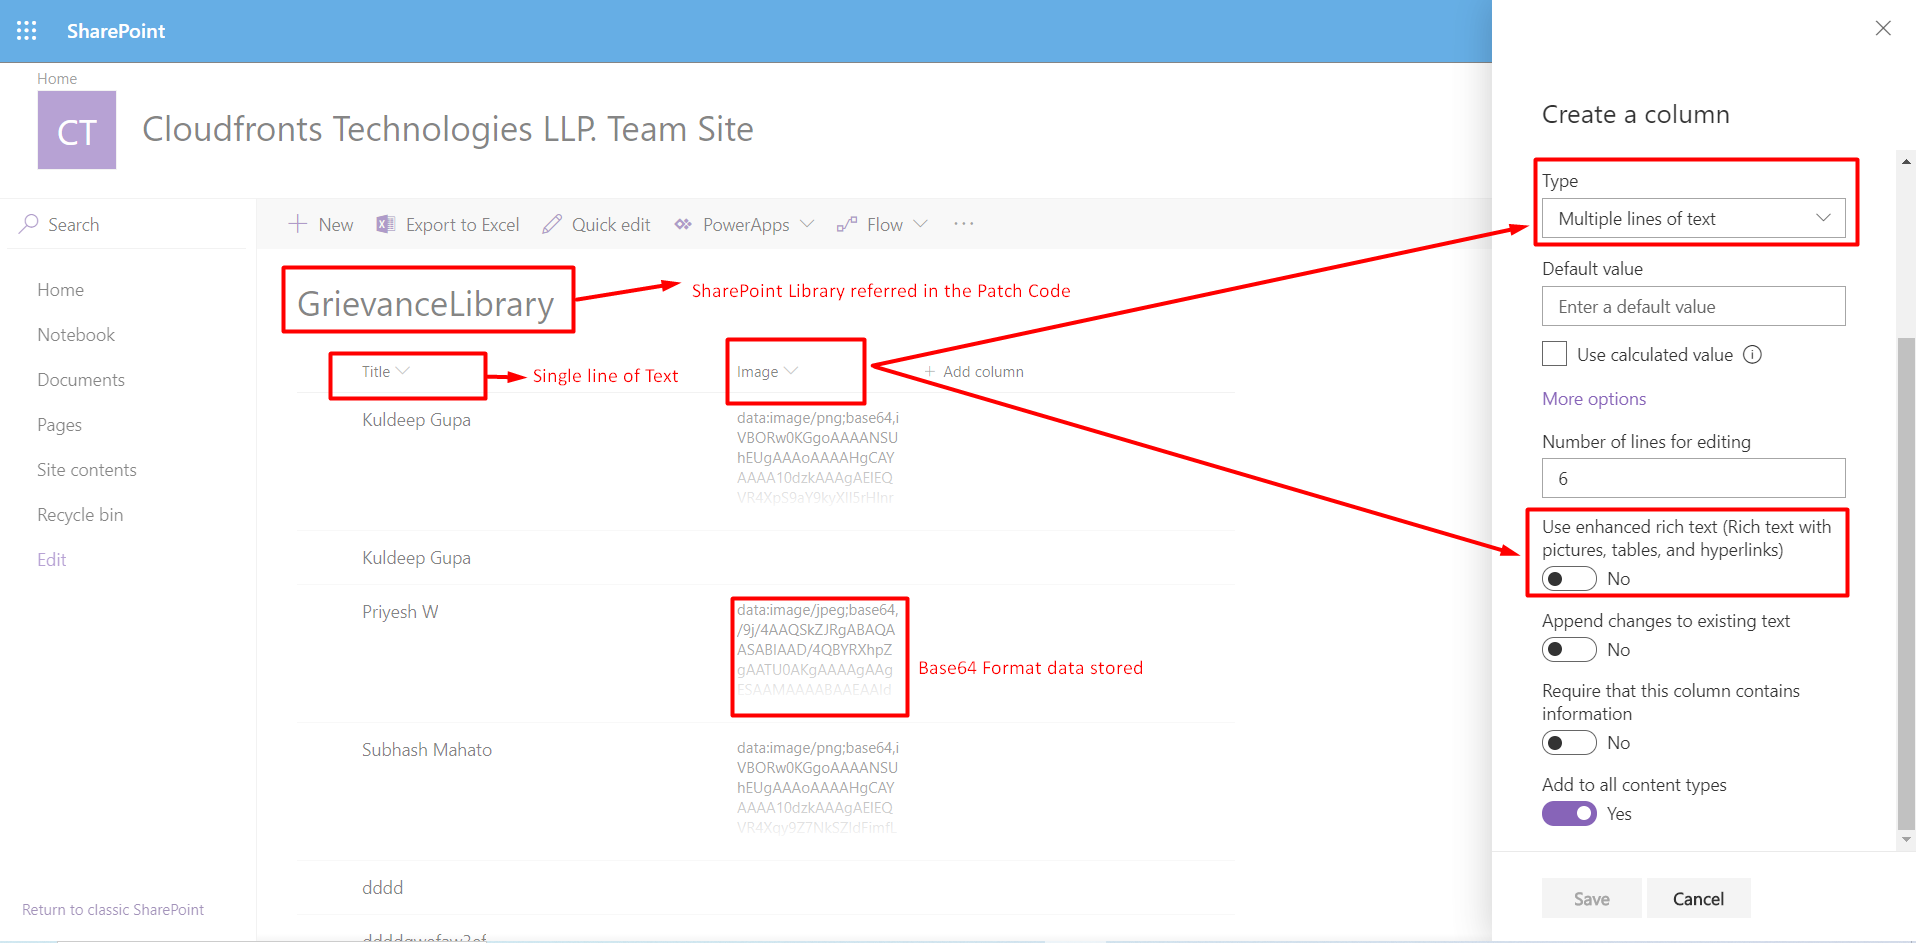Click the More options link
1916x943 pixels.
point(1594,399)
